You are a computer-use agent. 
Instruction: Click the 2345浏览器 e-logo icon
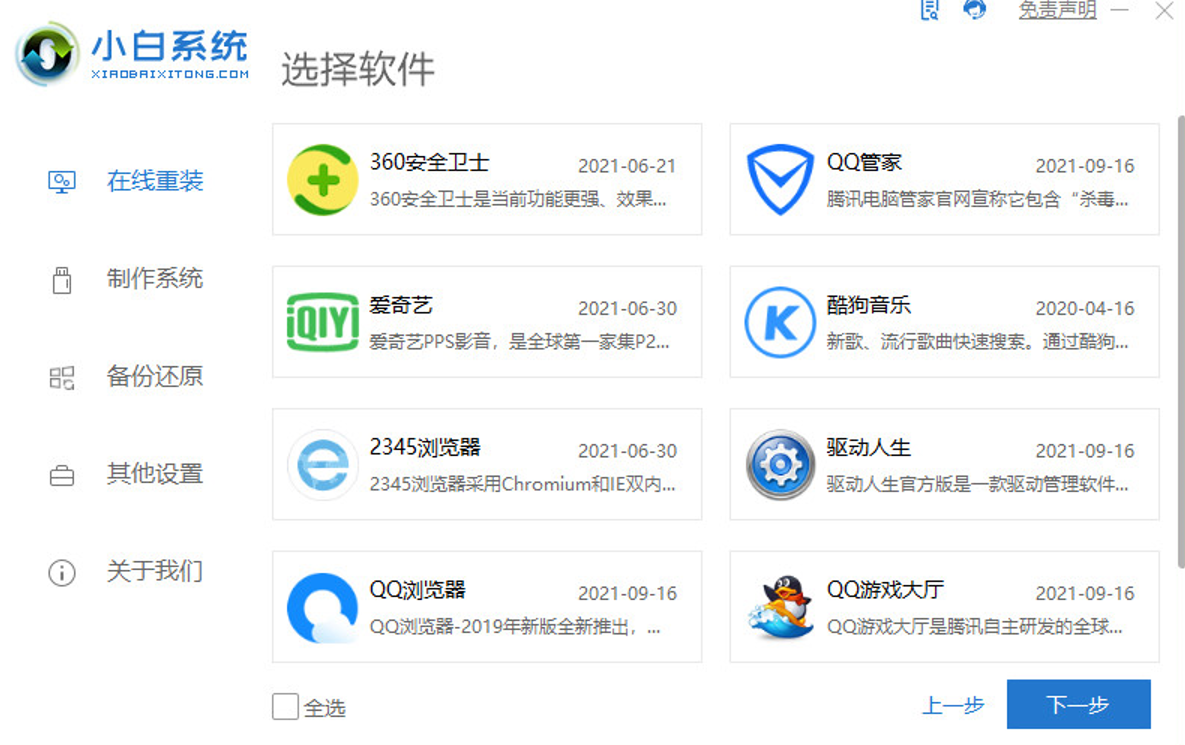coord(323,465)
